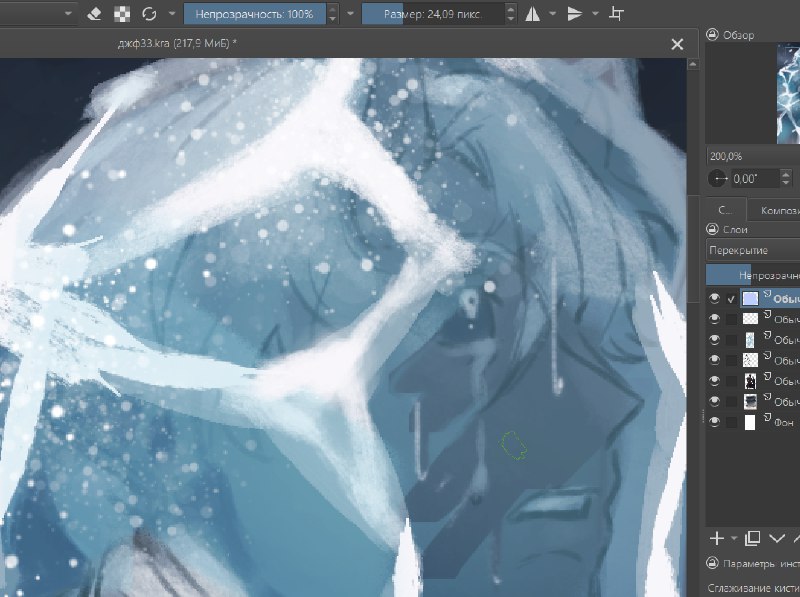Open the 200,0% zoom level combo box
The width and height of the screenshot is (800, 597).
click(x=753, y=156)
